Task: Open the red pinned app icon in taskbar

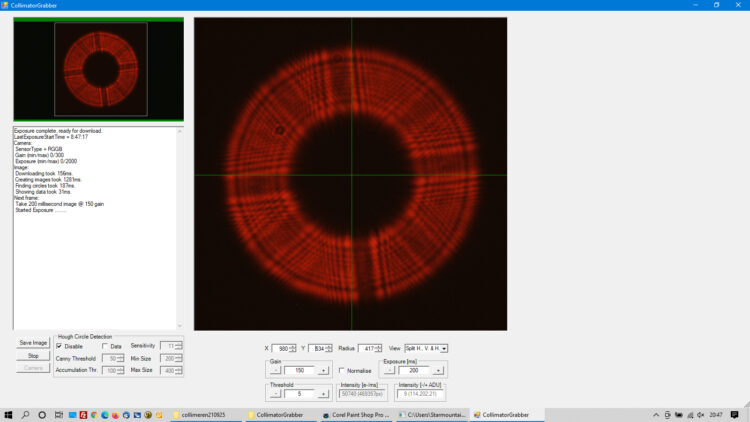Action: (83, 415)
